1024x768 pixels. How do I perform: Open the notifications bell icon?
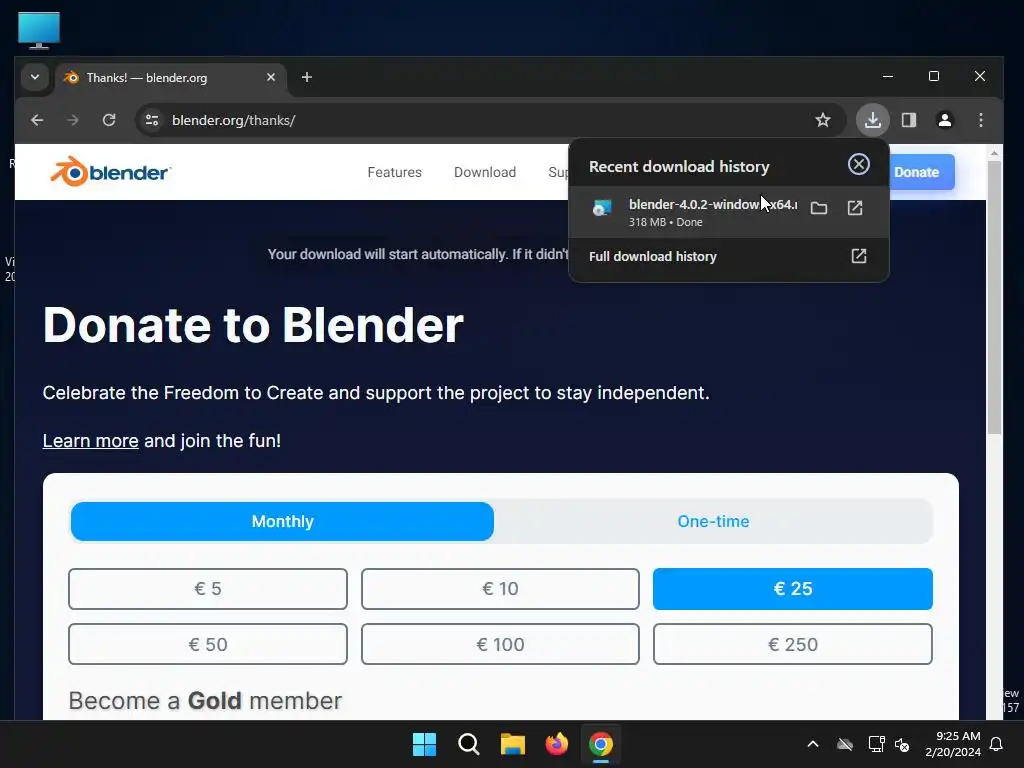click(x=997, y=744)
